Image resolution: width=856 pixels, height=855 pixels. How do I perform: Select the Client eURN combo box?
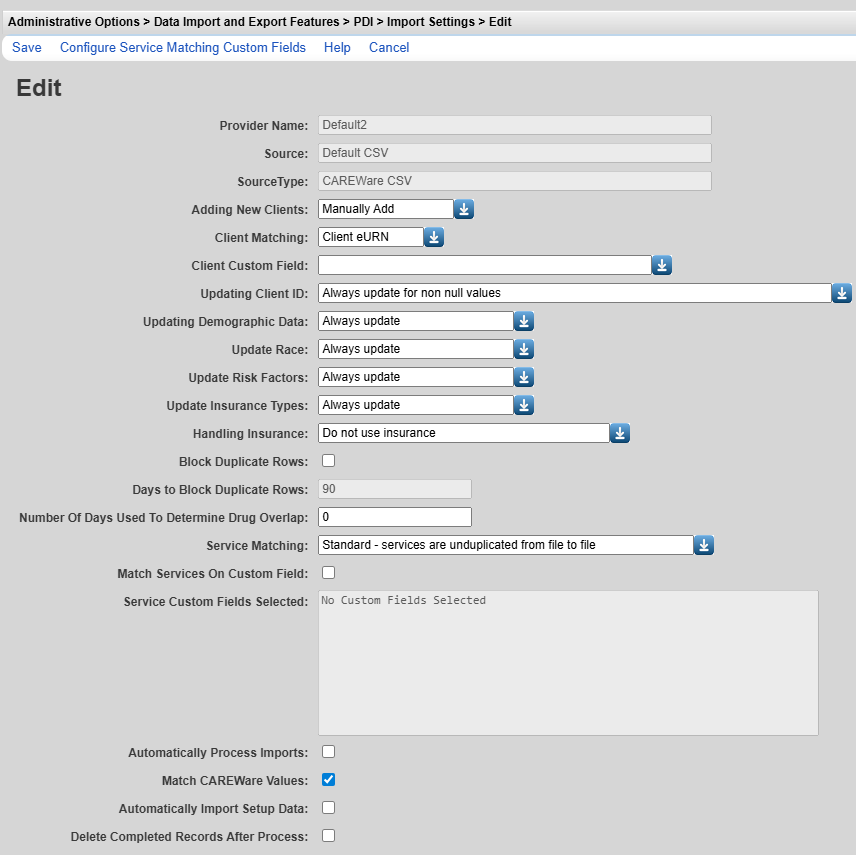click(371, 237)
